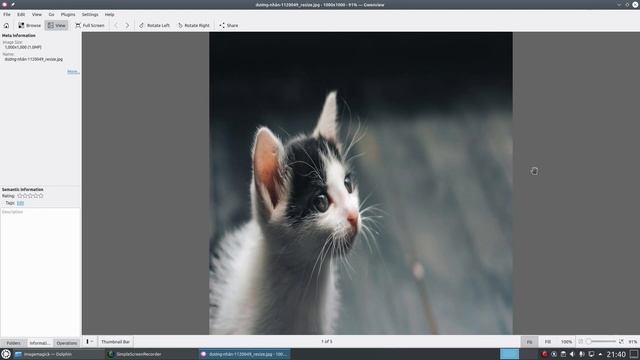This screenshot has height=360, width=640.
Task: Open the volume tray icon
Action: click(x=572, y=354)
